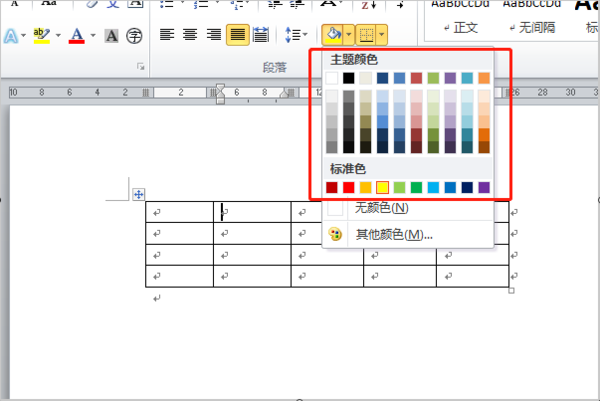Choose dark red standard color

pyautogui.click(x=332, y=187)
